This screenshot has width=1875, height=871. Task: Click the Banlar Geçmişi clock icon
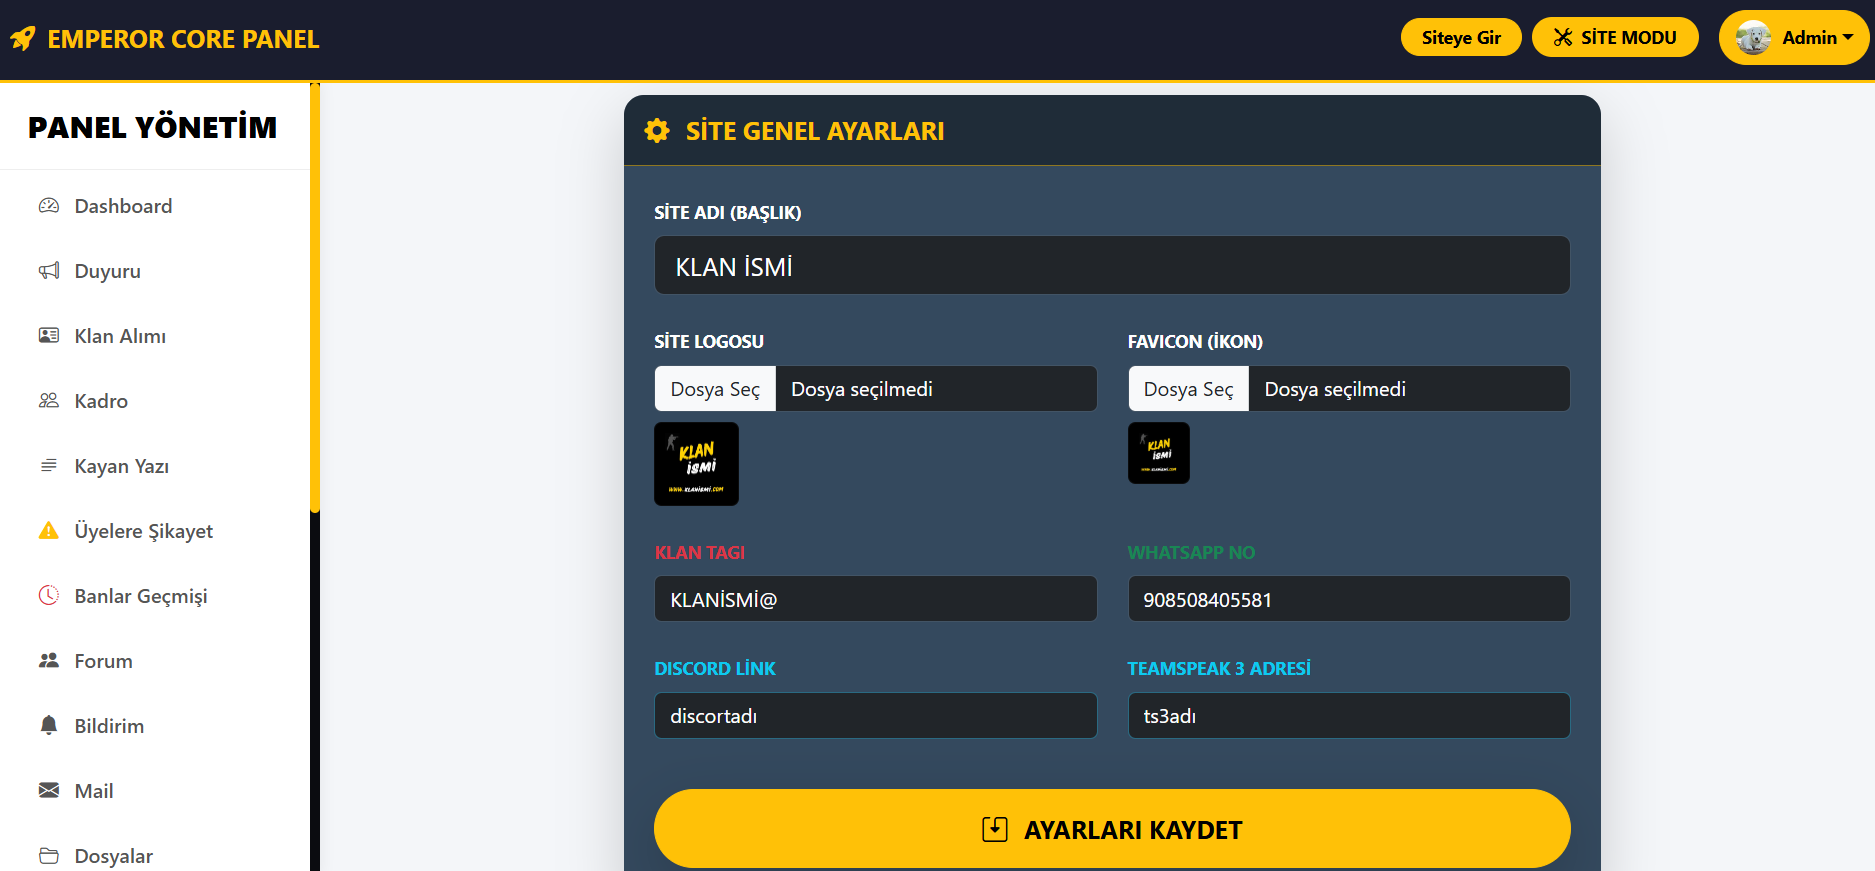(49, 596)
